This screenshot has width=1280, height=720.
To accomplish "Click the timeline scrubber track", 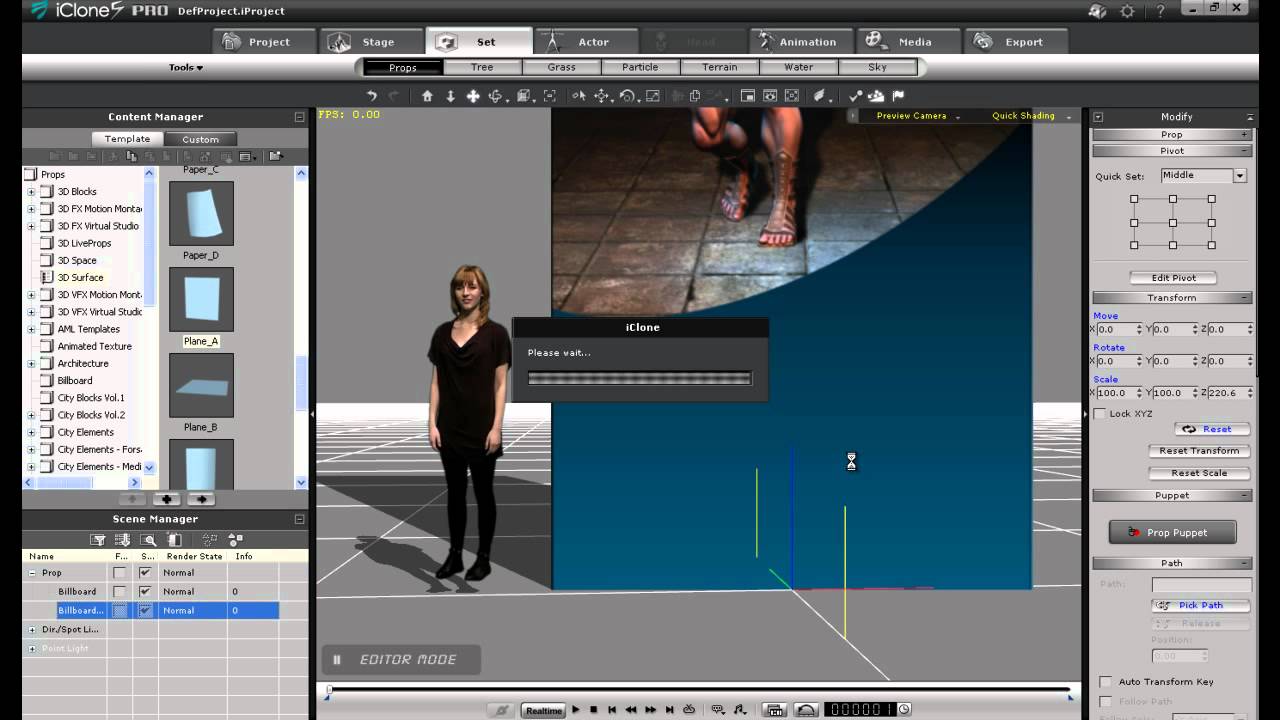I will [x=698, y=689].
